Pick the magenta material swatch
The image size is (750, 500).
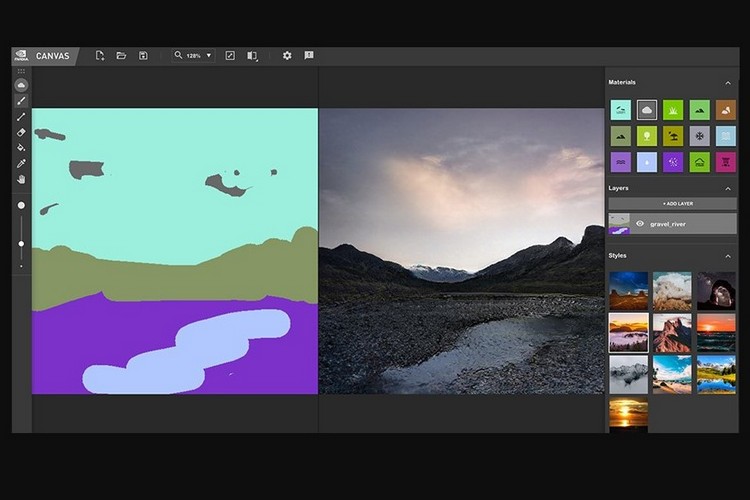point(726,162)
